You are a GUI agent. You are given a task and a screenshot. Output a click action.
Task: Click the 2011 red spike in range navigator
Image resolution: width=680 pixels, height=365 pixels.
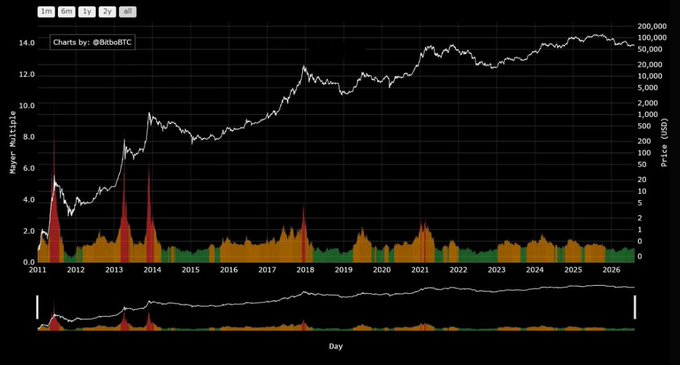tap(55, 322)
